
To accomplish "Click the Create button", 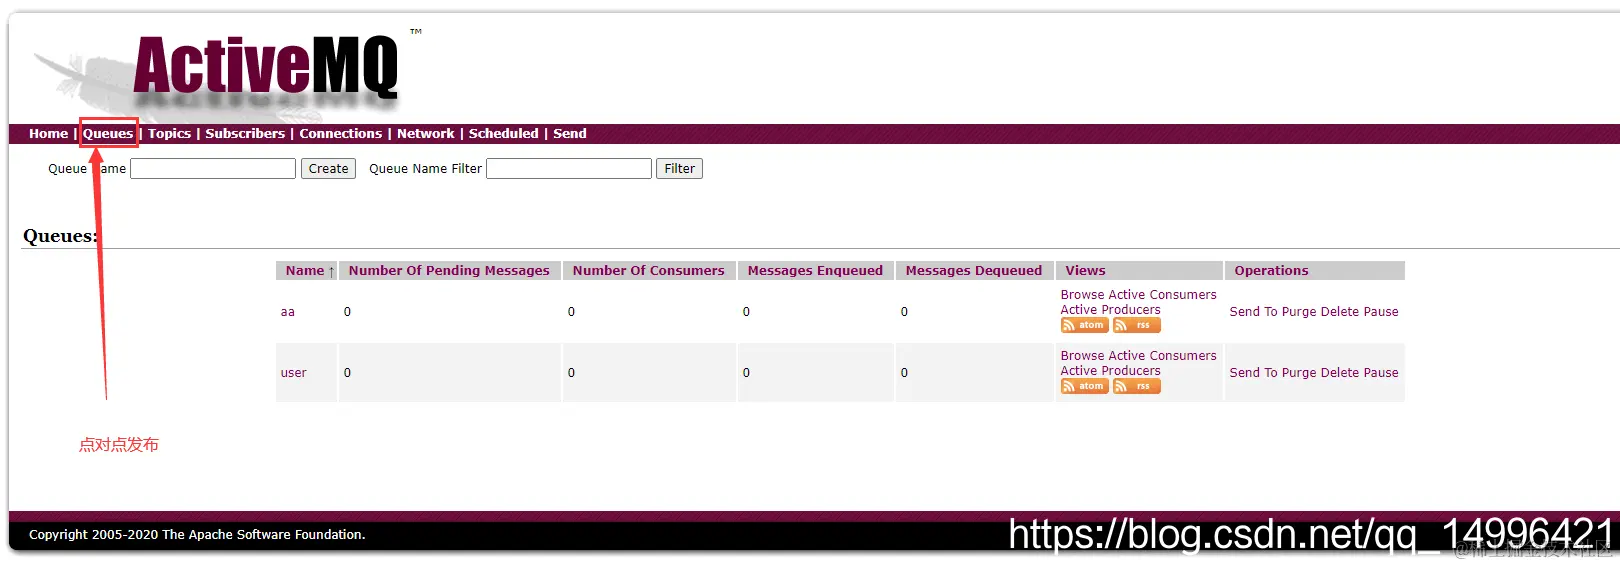I will tap(328, 169).
